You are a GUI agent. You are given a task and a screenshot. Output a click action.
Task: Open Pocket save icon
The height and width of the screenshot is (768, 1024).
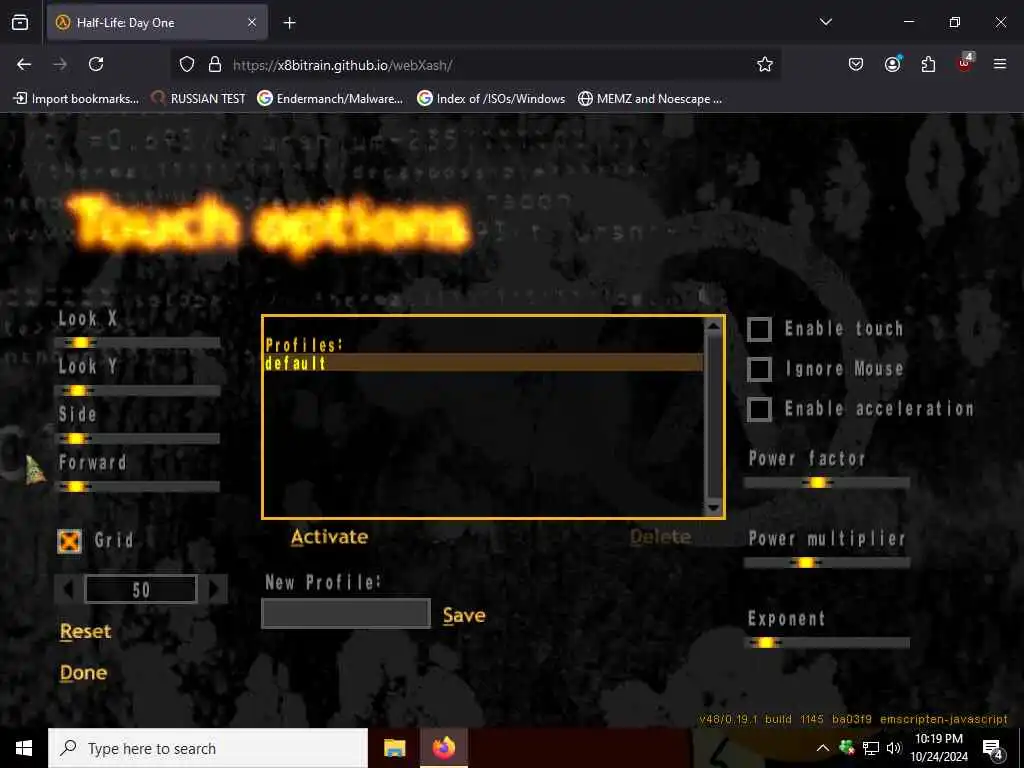pyautogui.click(x=856, y=64)
